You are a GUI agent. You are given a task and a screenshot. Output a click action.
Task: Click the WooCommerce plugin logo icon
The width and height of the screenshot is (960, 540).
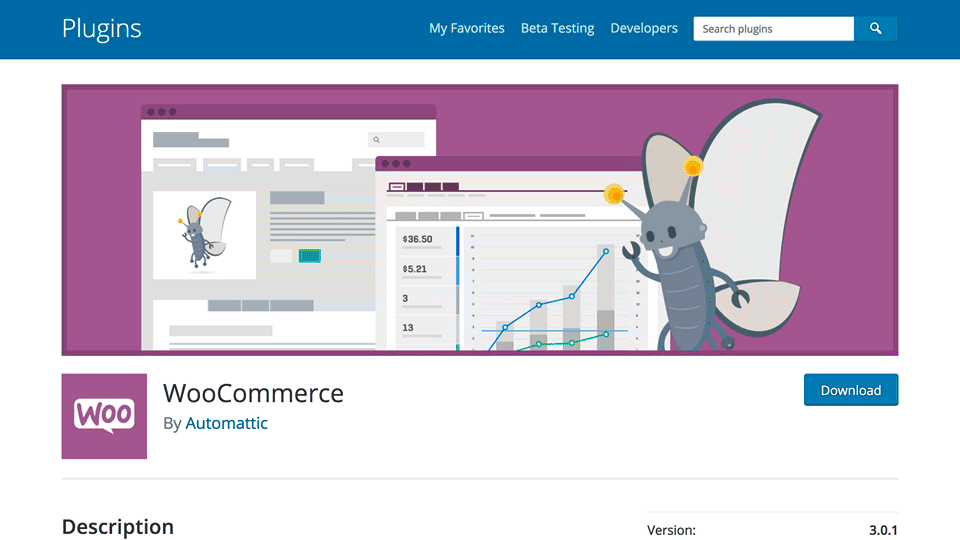tap(104, 416)
